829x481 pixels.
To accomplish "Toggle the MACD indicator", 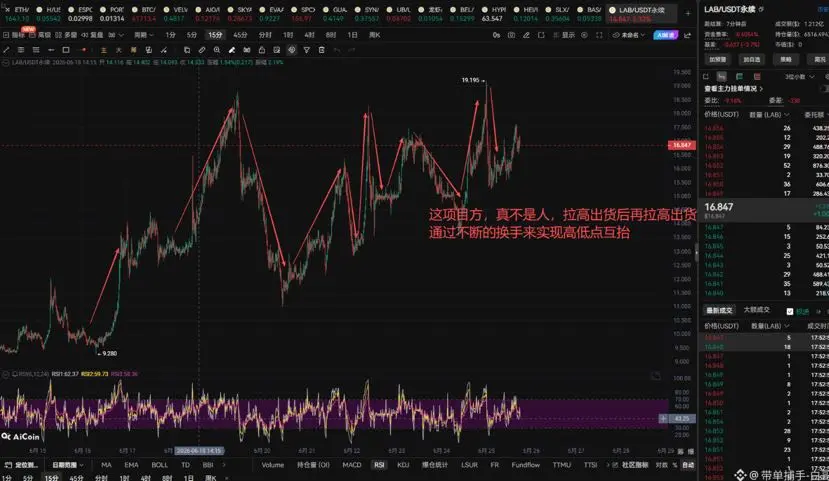I will point(352,465).
